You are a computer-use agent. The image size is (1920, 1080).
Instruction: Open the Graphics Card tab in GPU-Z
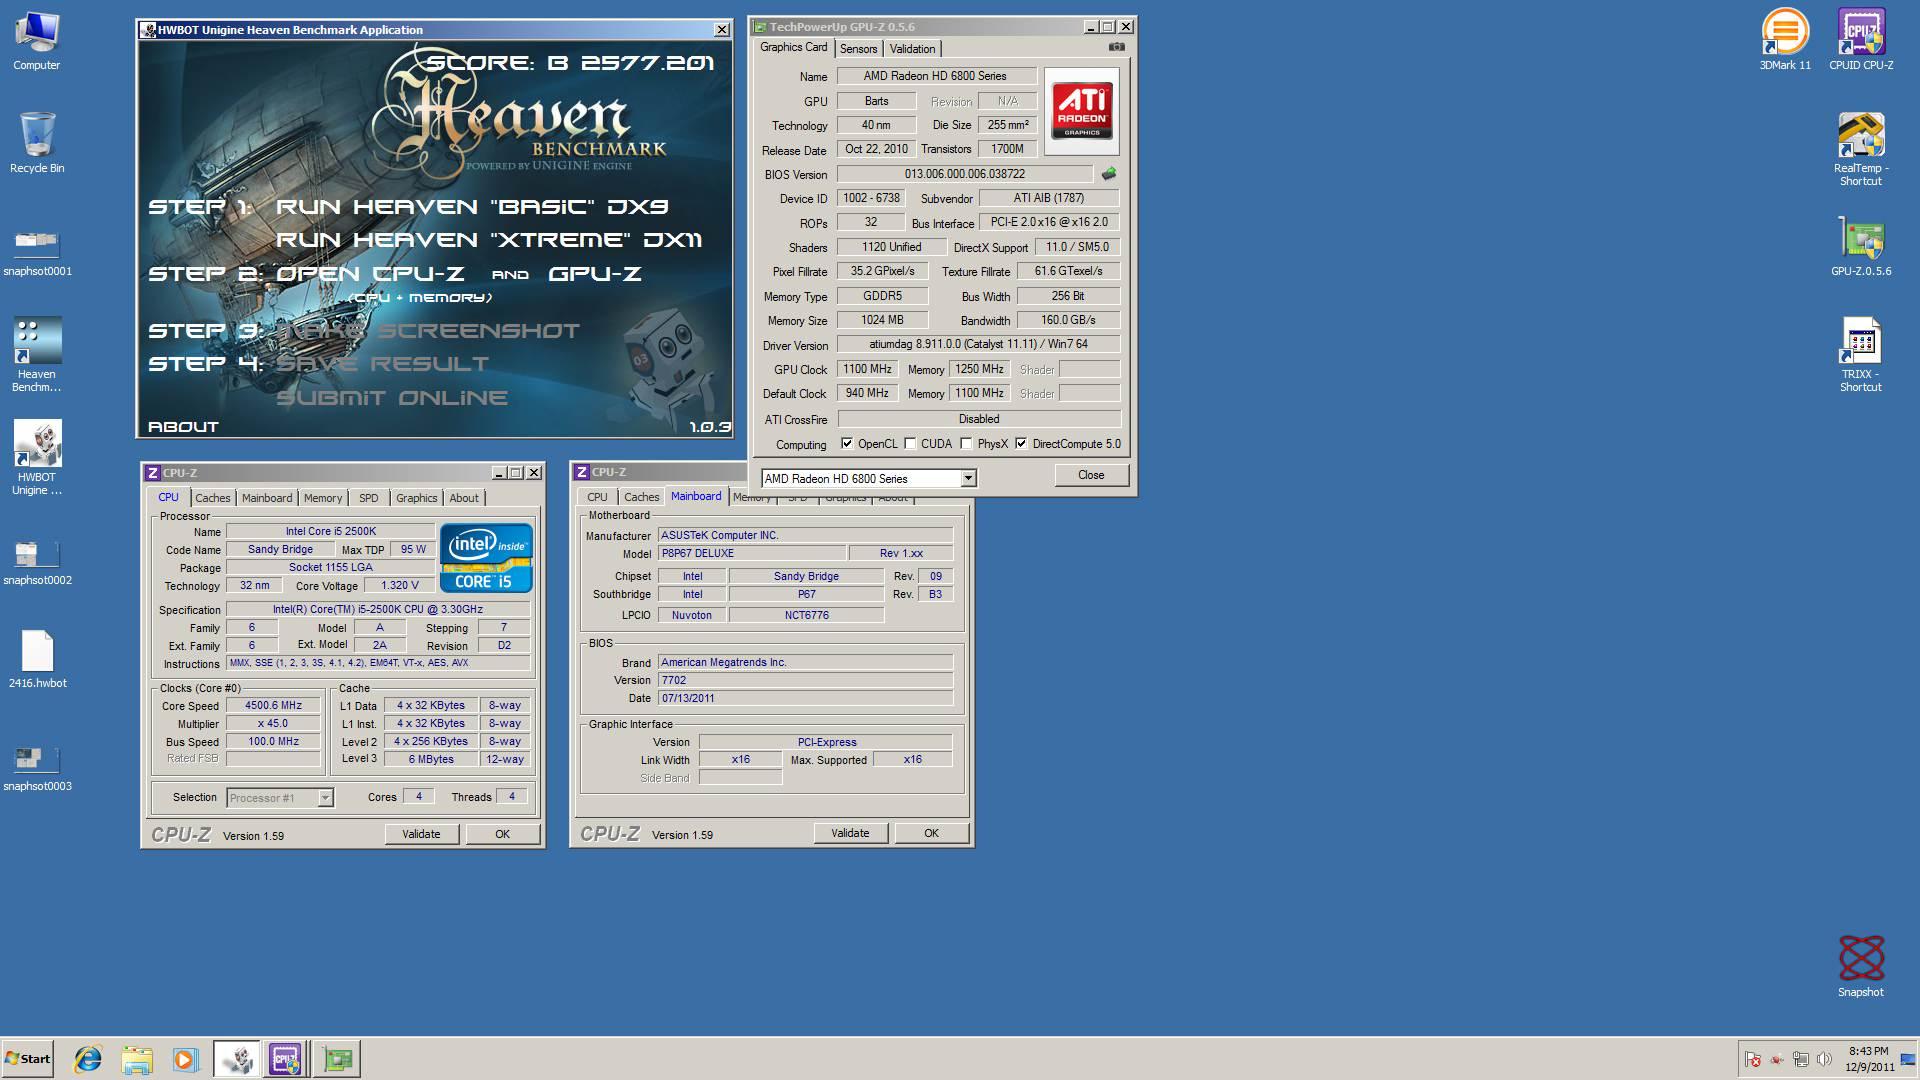point(794,48)
